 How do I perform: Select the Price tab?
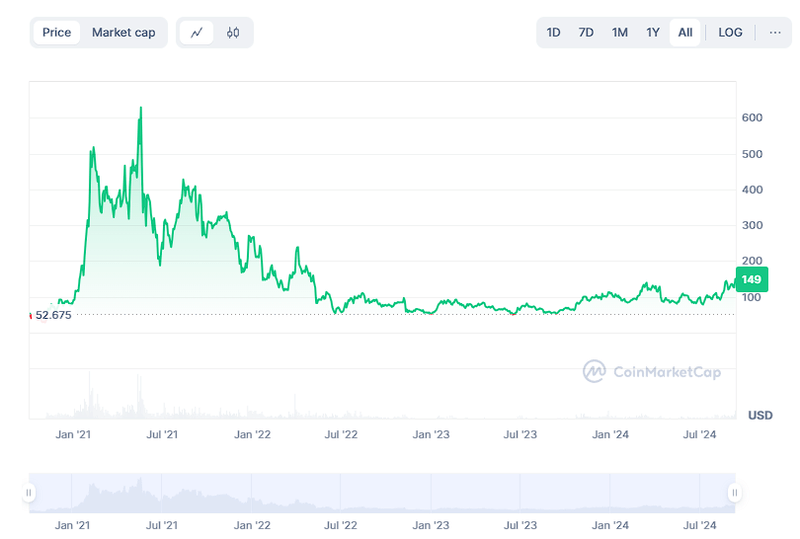coord(57,32)
